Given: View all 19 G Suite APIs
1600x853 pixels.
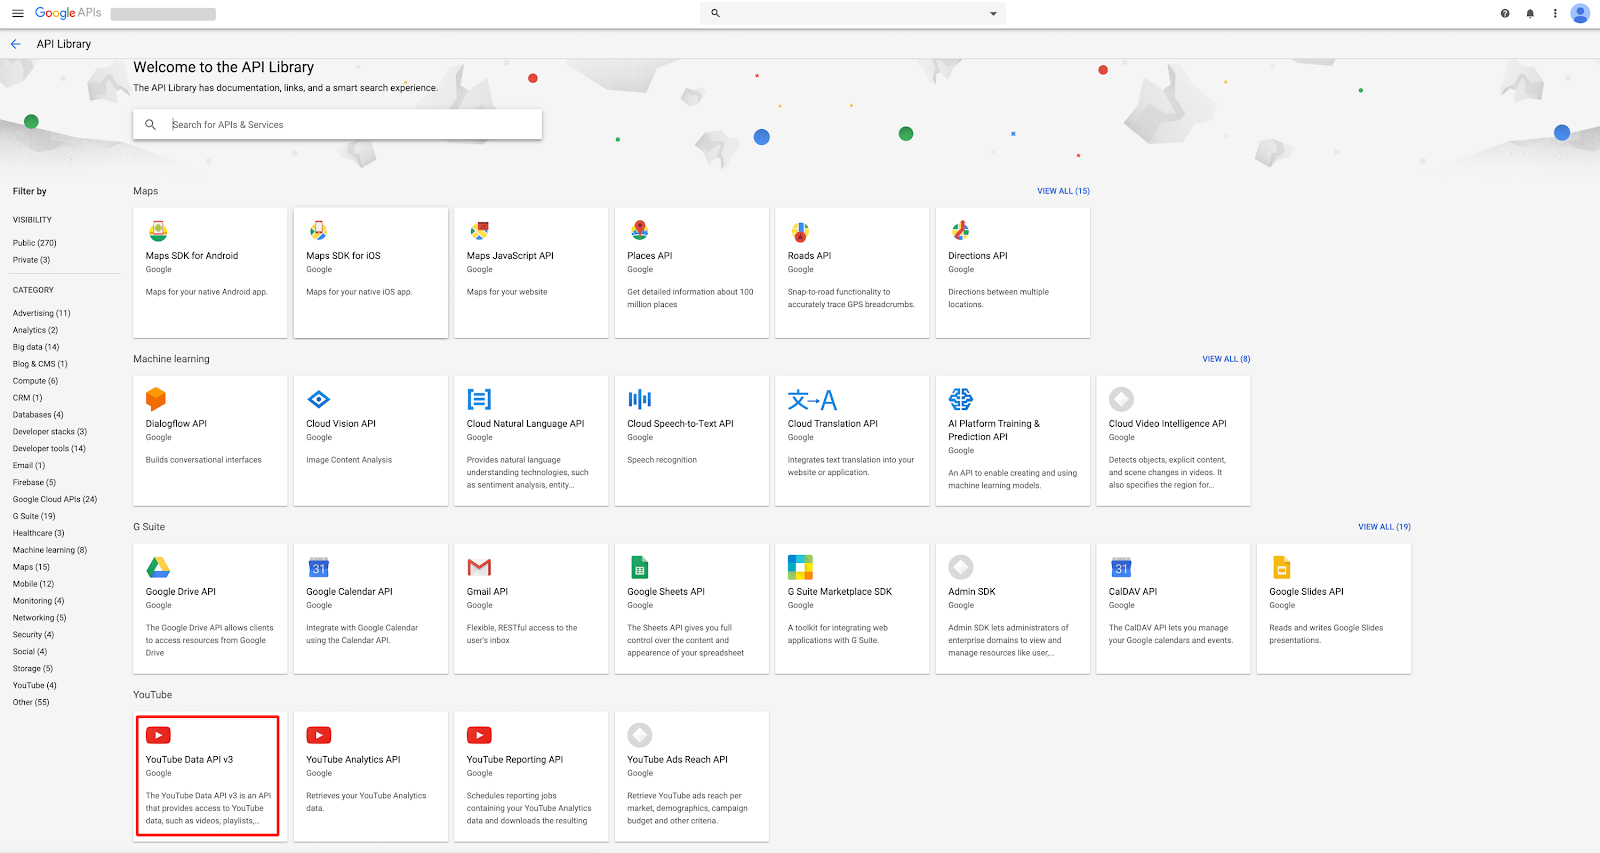Looking at the screenshot, I should tap(1384, 527).
